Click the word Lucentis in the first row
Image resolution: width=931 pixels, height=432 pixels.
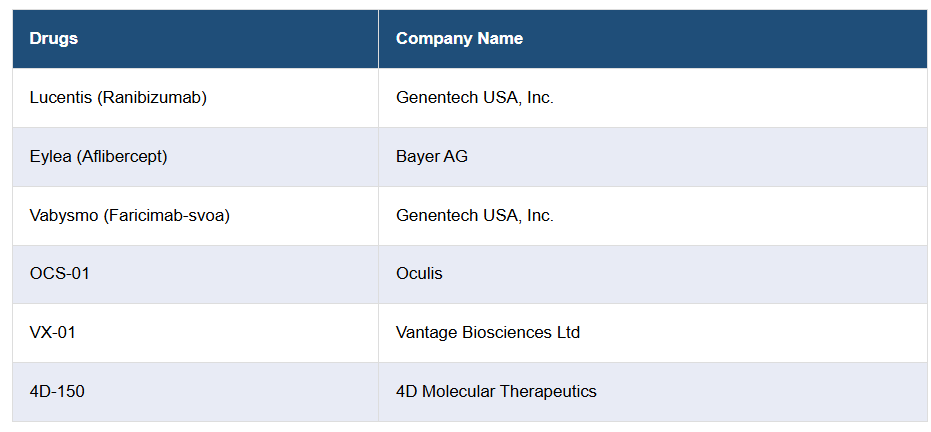(x=60, y=98)
